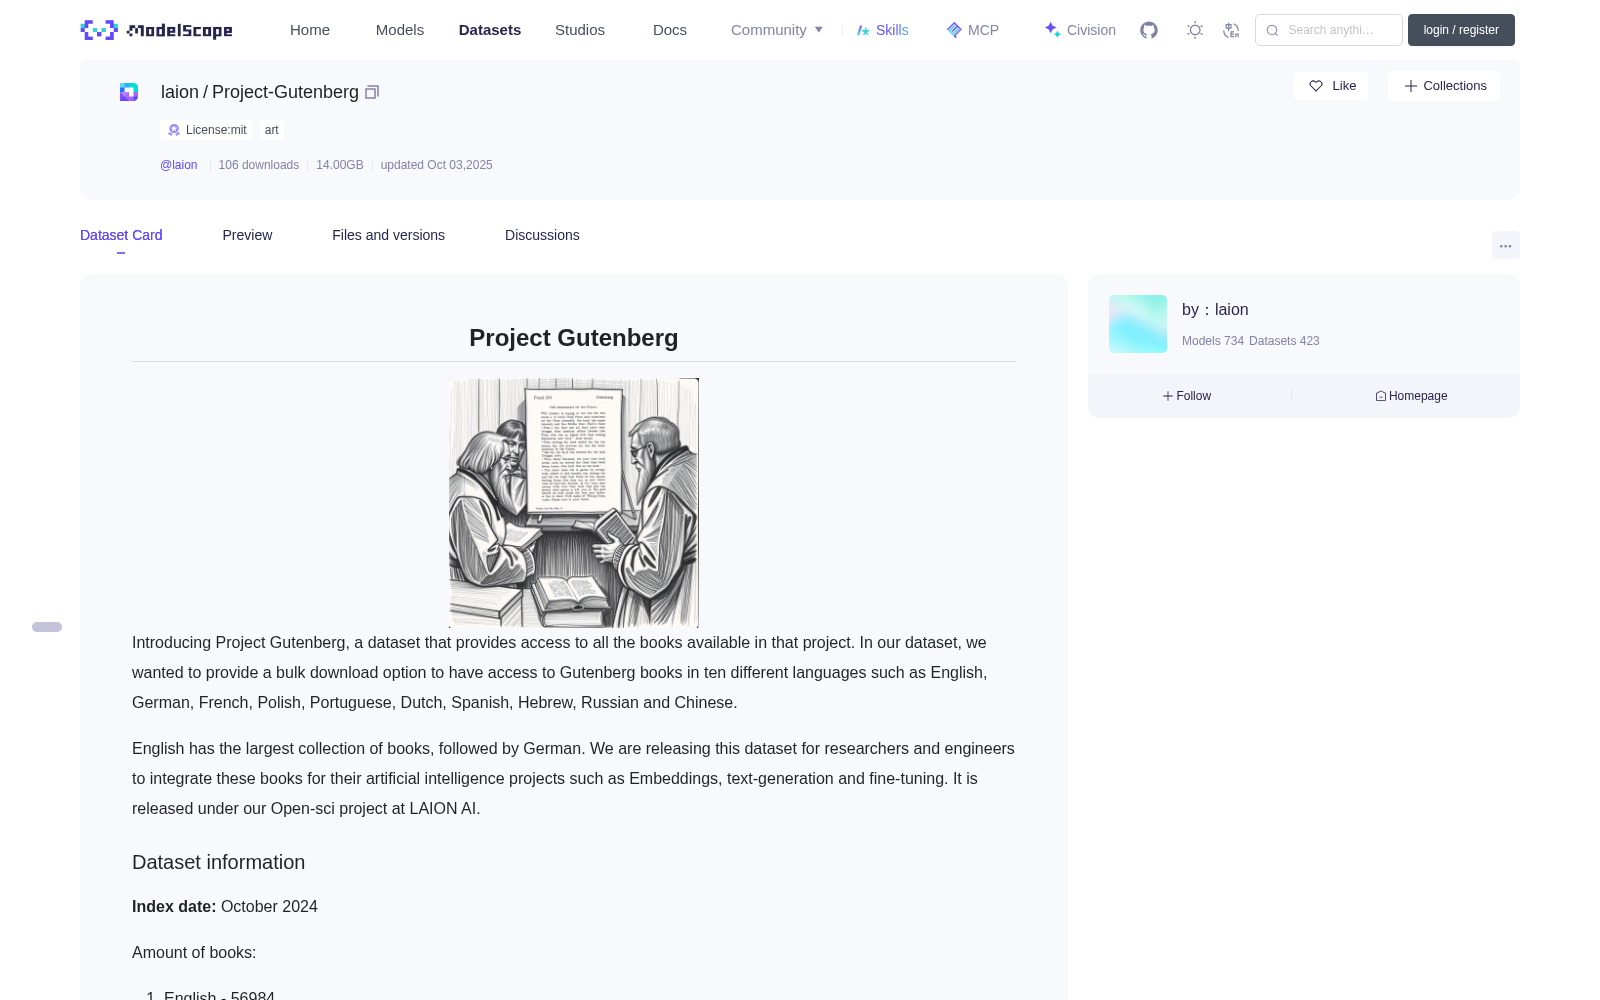Click the laion namespace in the title
This screenshot has width=1600, height=1000.
(180, 92)
